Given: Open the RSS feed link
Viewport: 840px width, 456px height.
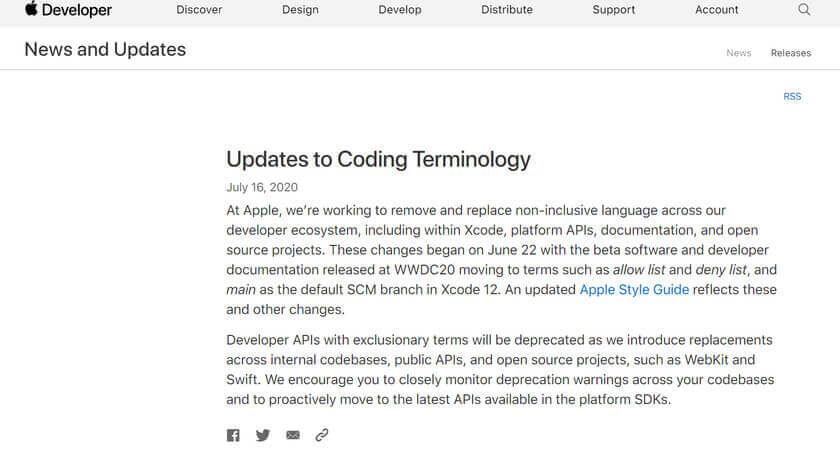Looking at the screenshot, I should coord(792,96).
